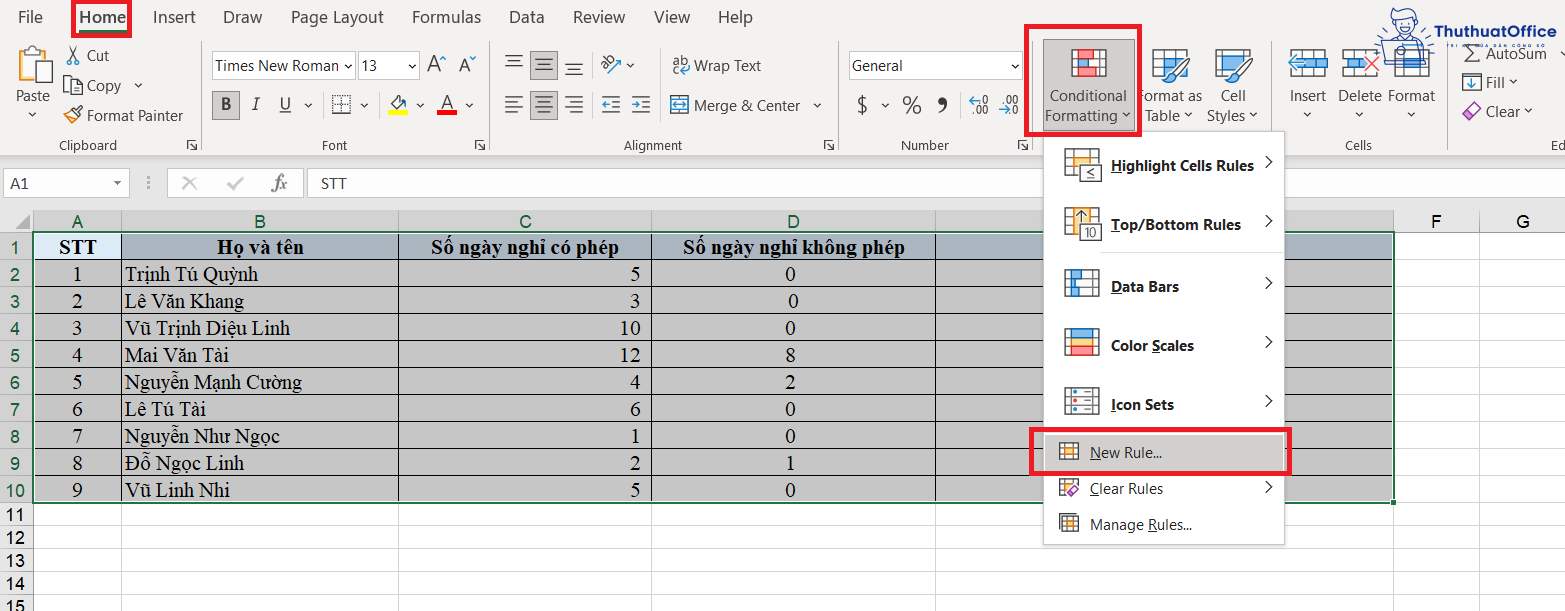This screenshot has height=611, width=1565.
Task: Click AutoSum button
Action: click(1505, 54)
